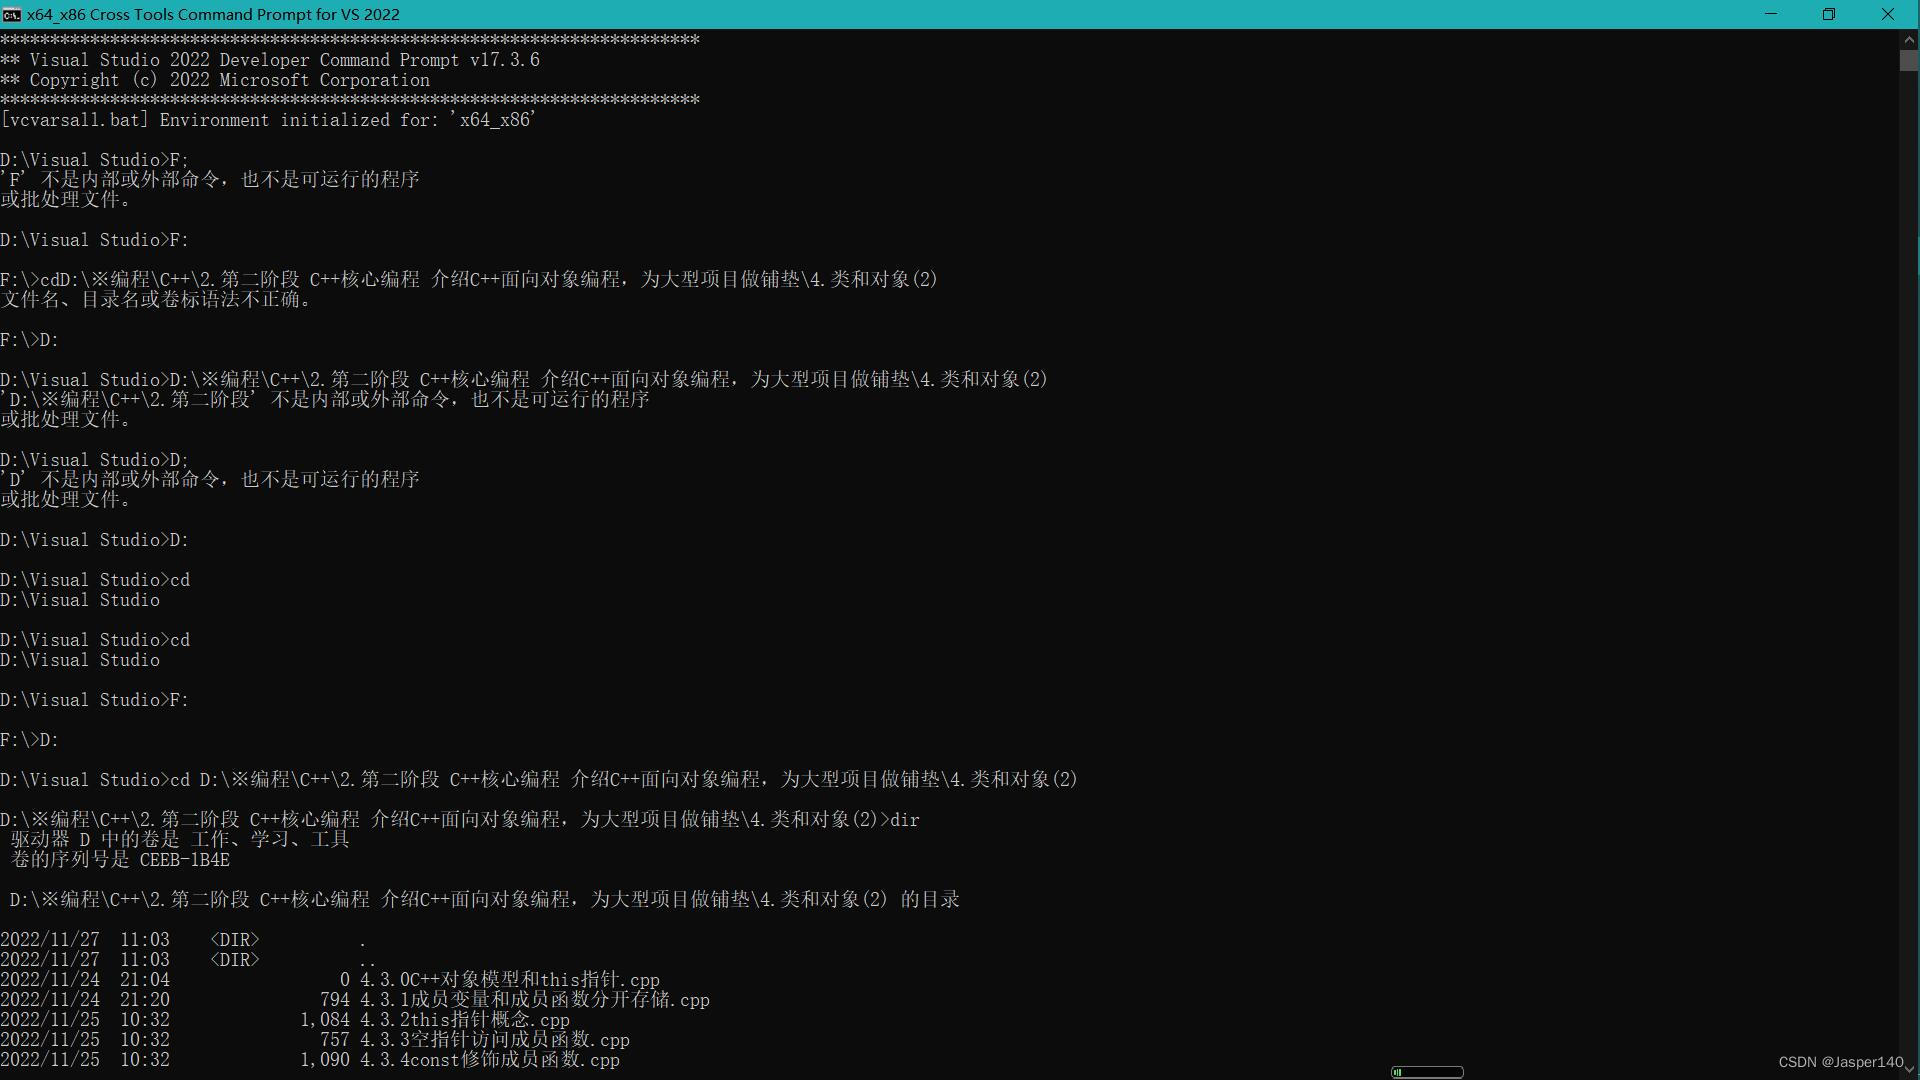Click the scrollbar down arrow

click(x=1909, y=1069)
